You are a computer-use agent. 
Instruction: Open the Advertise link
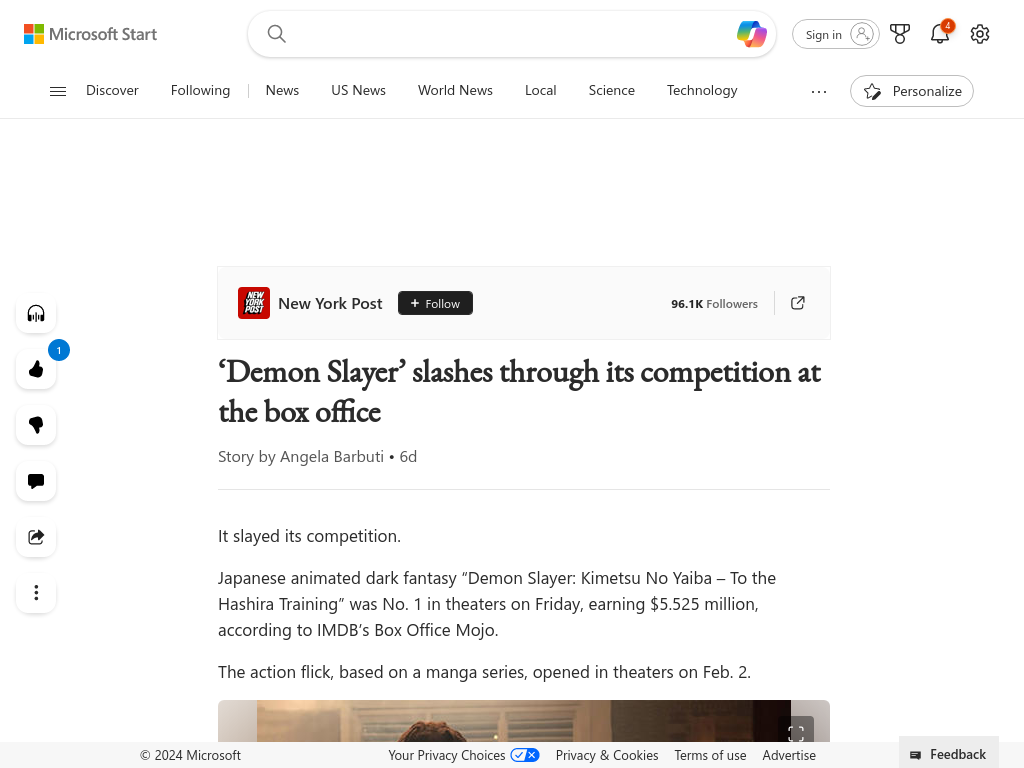point(789,755)
